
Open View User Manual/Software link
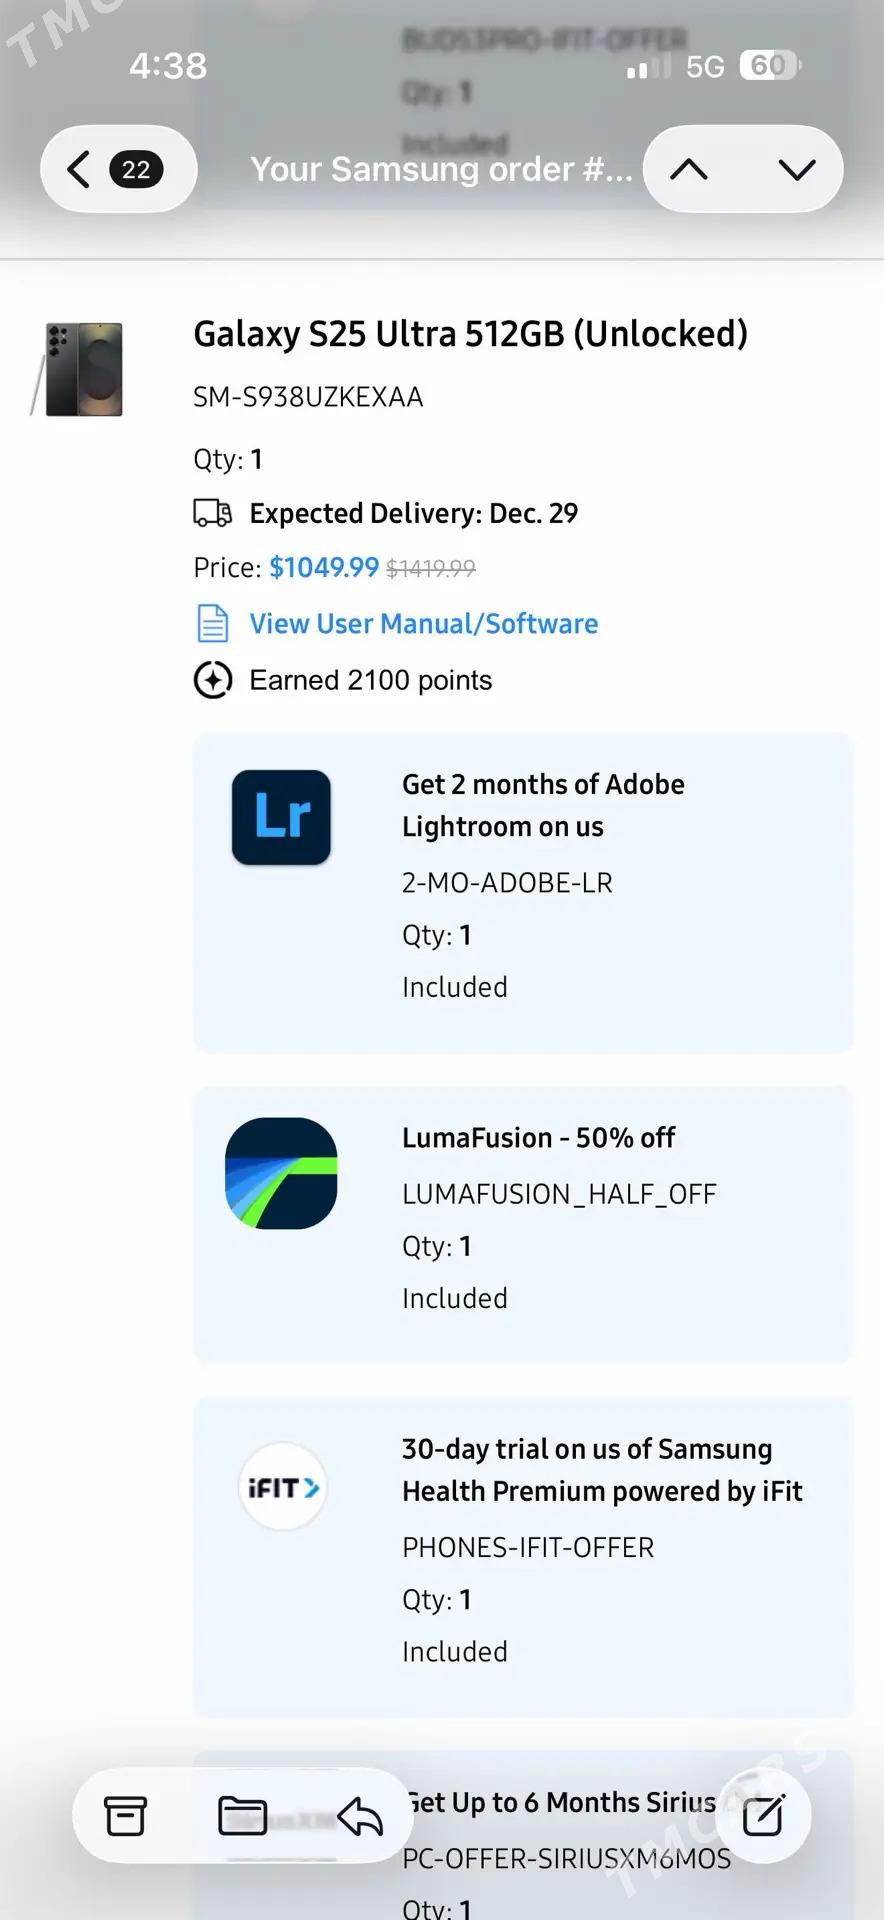tap(423, 624)
